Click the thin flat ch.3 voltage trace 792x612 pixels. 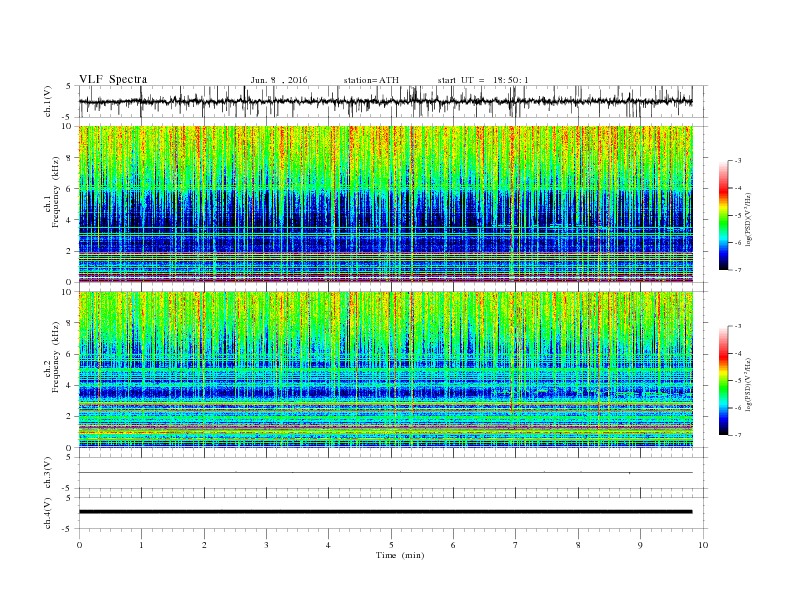[385, 473]
